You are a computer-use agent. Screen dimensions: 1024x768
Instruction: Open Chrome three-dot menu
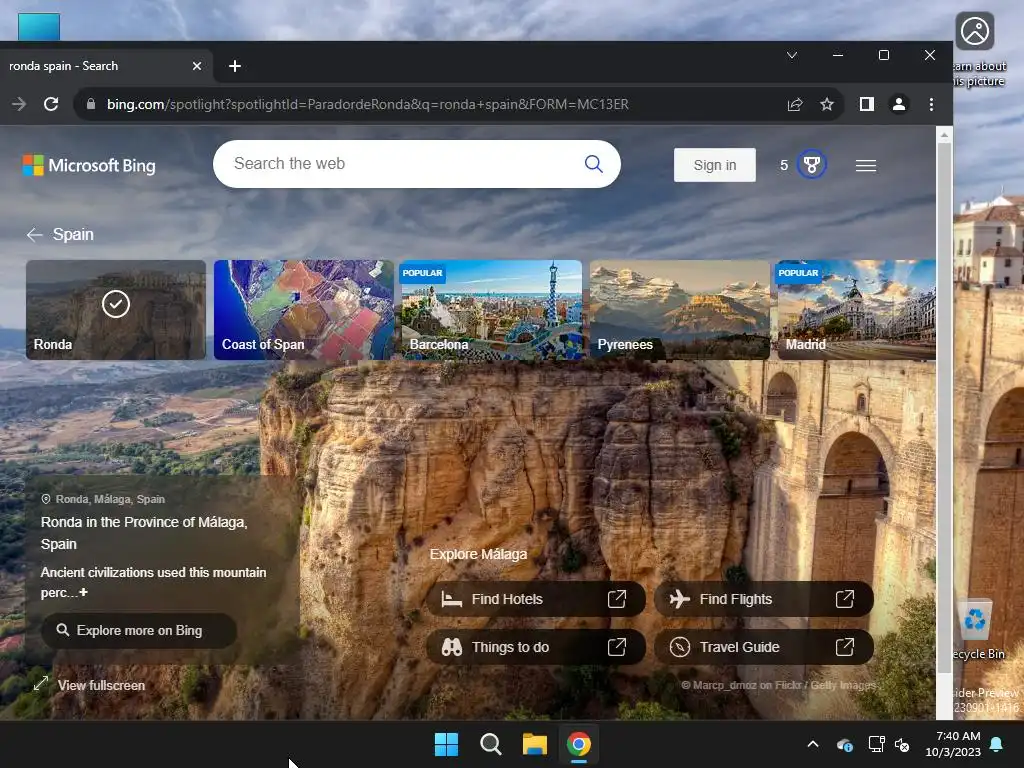tap(931, 104)
